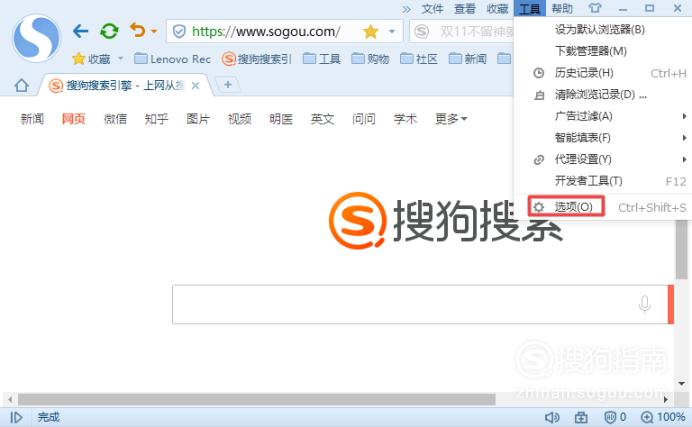The width and height of the screenshot is (692, 427).
Task: Click the search box with Sogou icon
Action: (x=462, y=31)
